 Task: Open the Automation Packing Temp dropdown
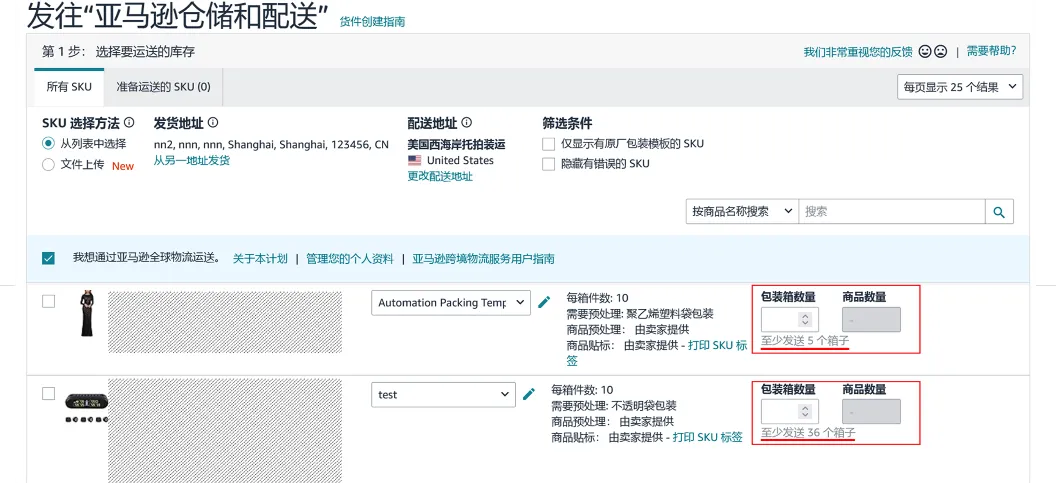click(x=451, y=302)
